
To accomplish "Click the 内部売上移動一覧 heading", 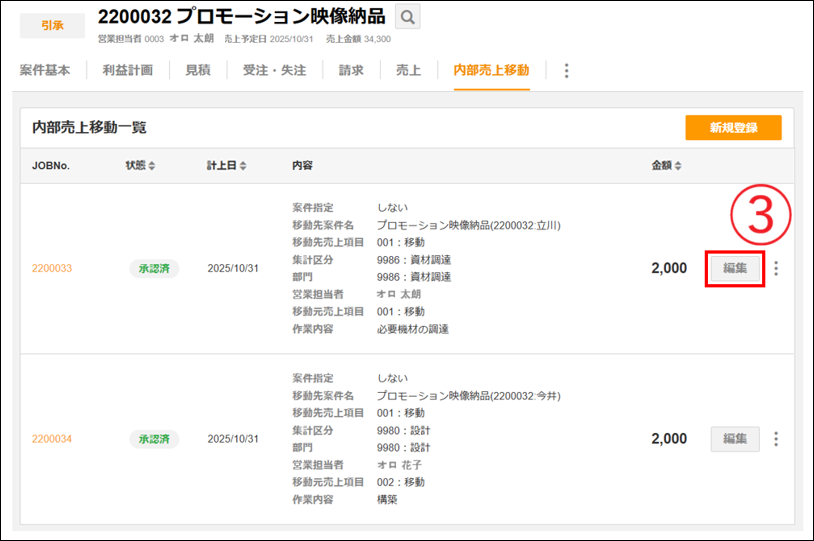I will point(89,127).
